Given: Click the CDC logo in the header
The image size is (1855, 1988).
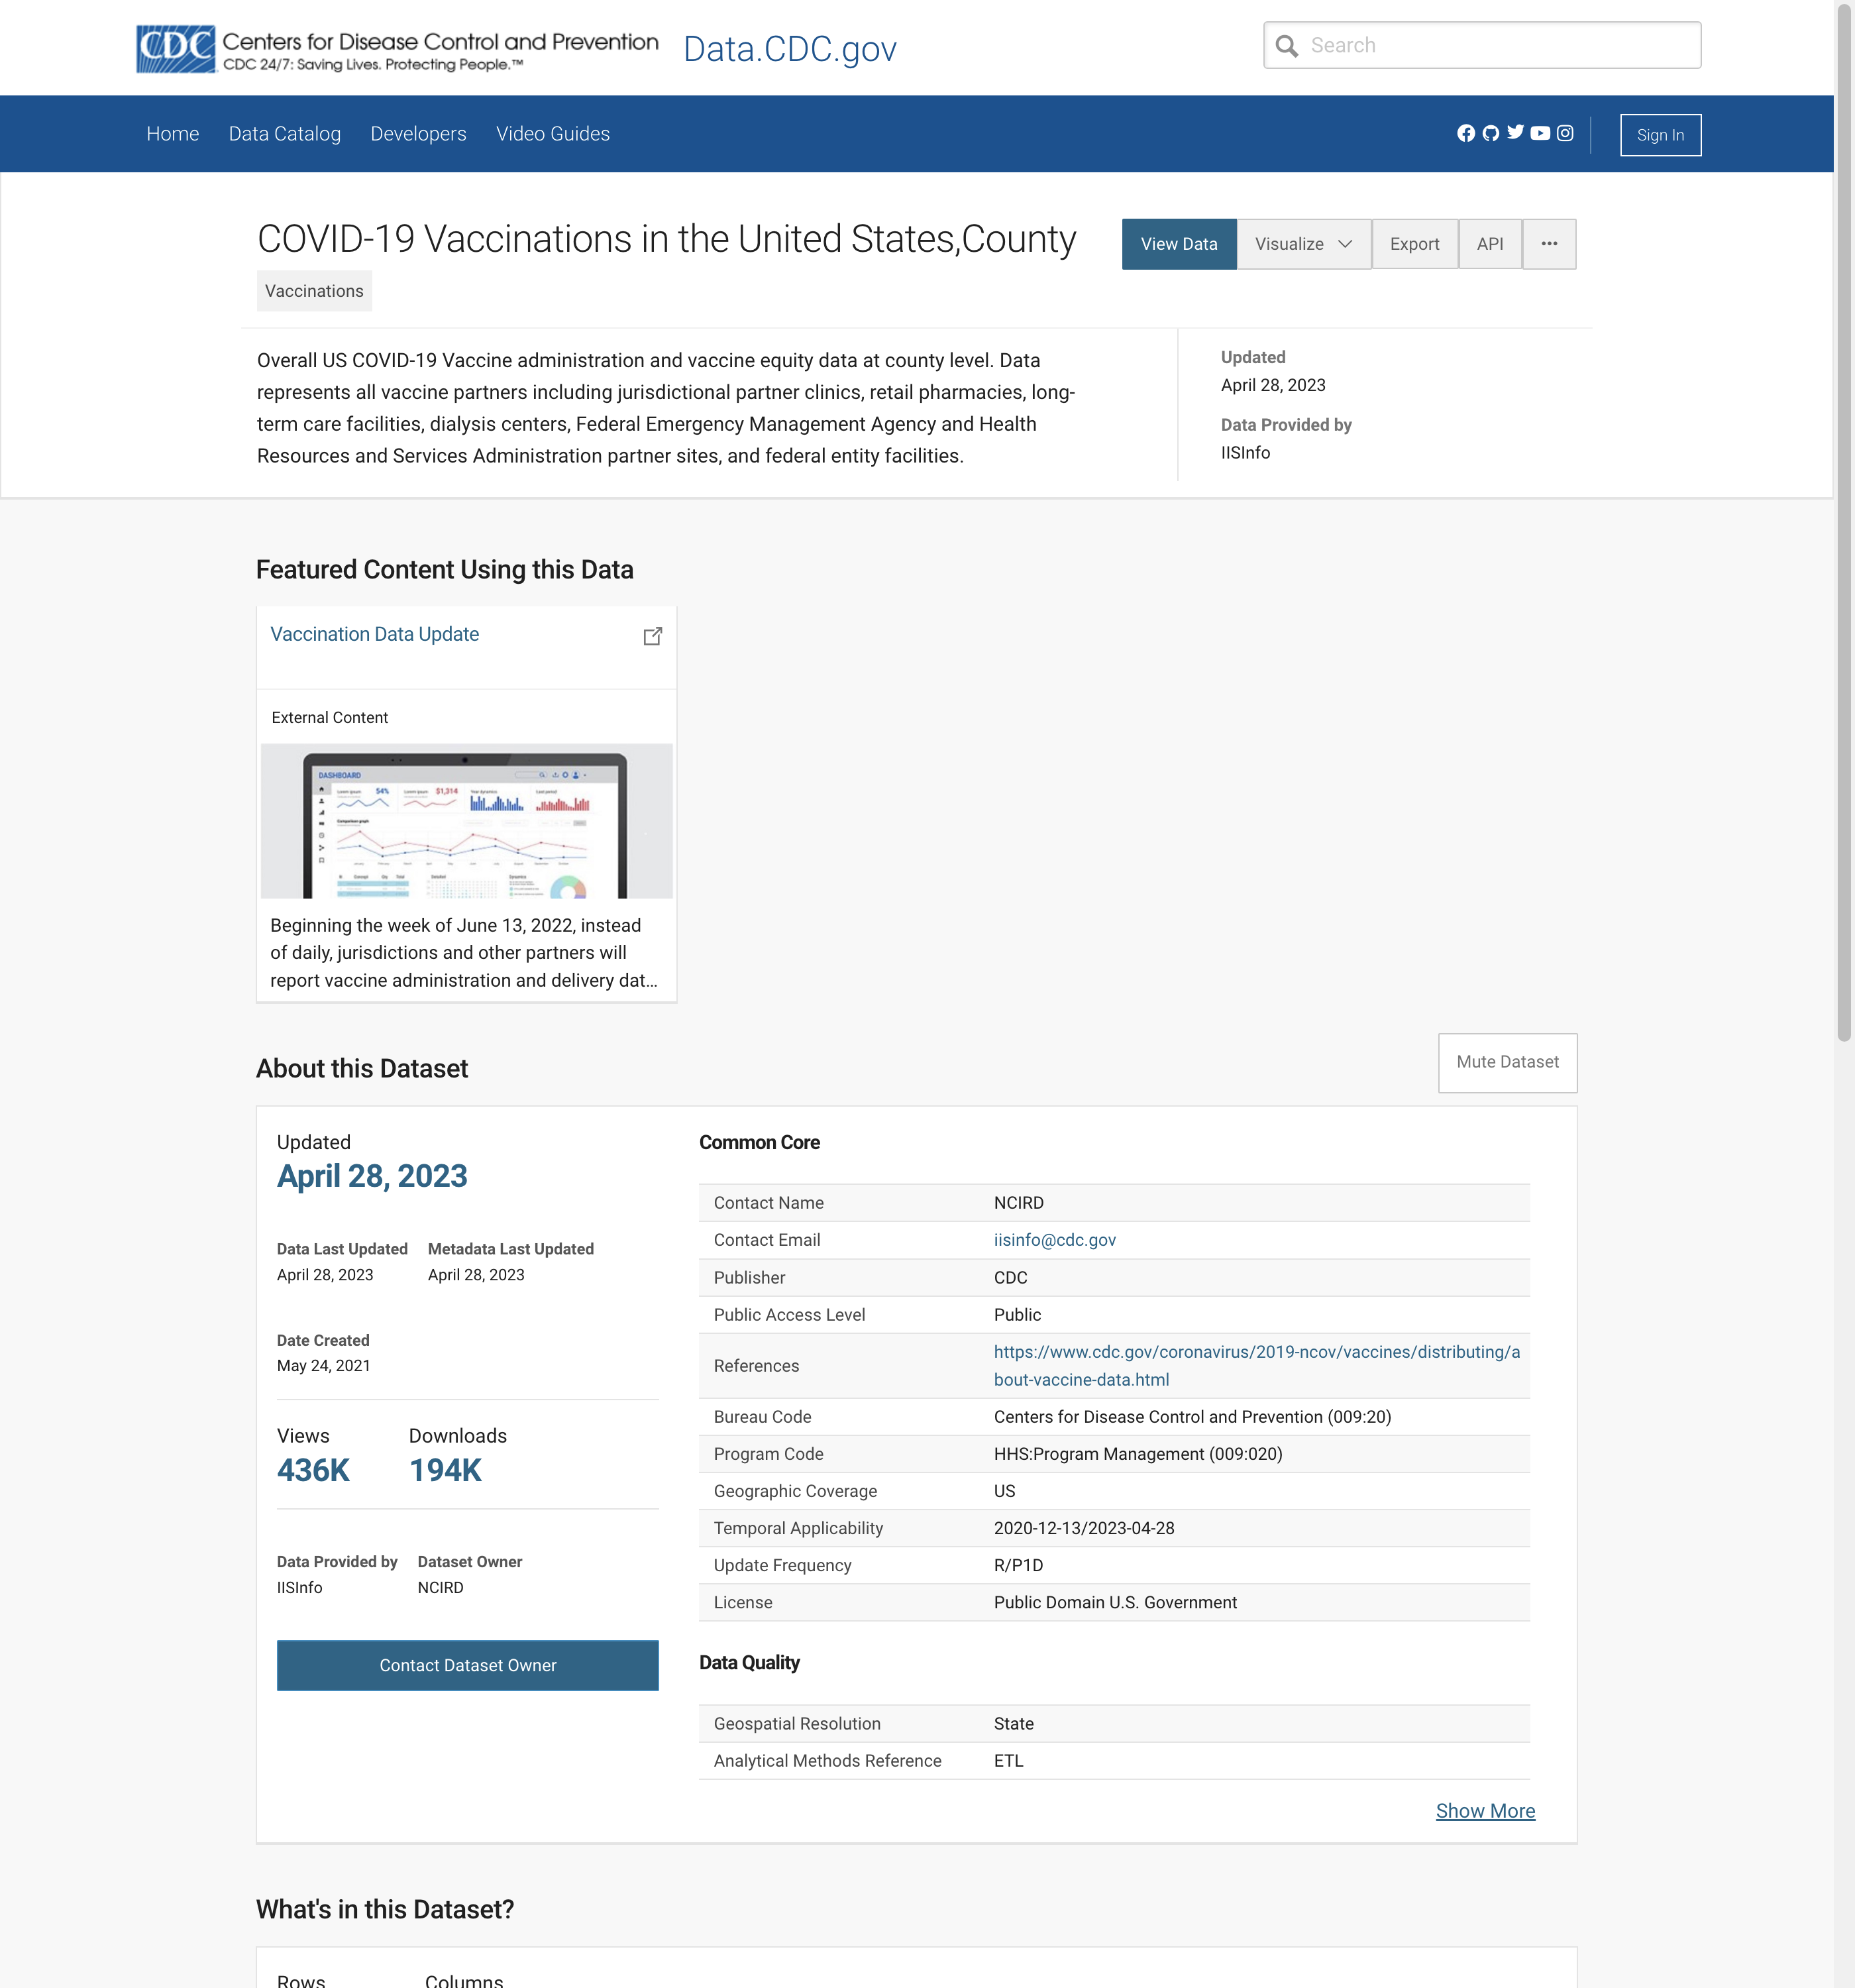Looking at the screenshot, I should click(176, 48).
